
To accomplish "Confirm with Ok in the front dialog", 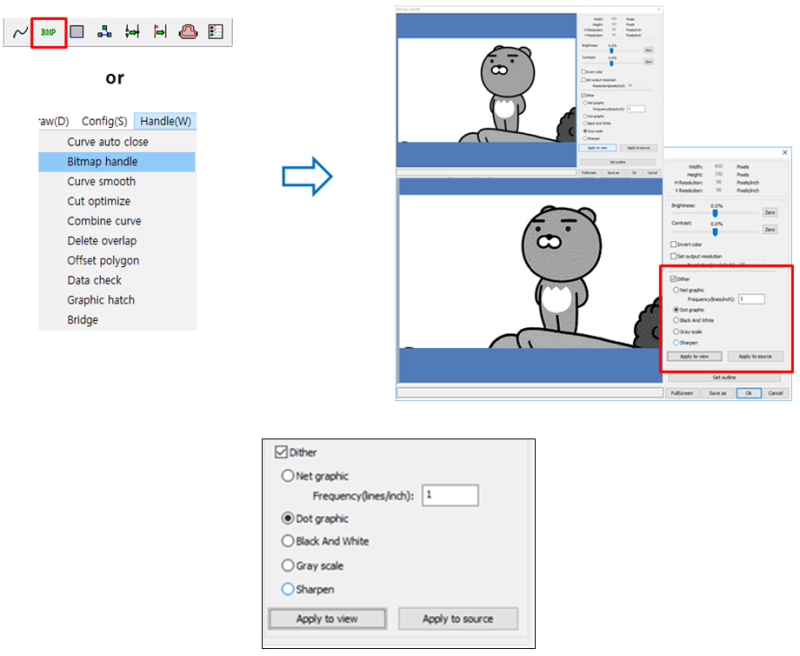I will pos(748,393).
